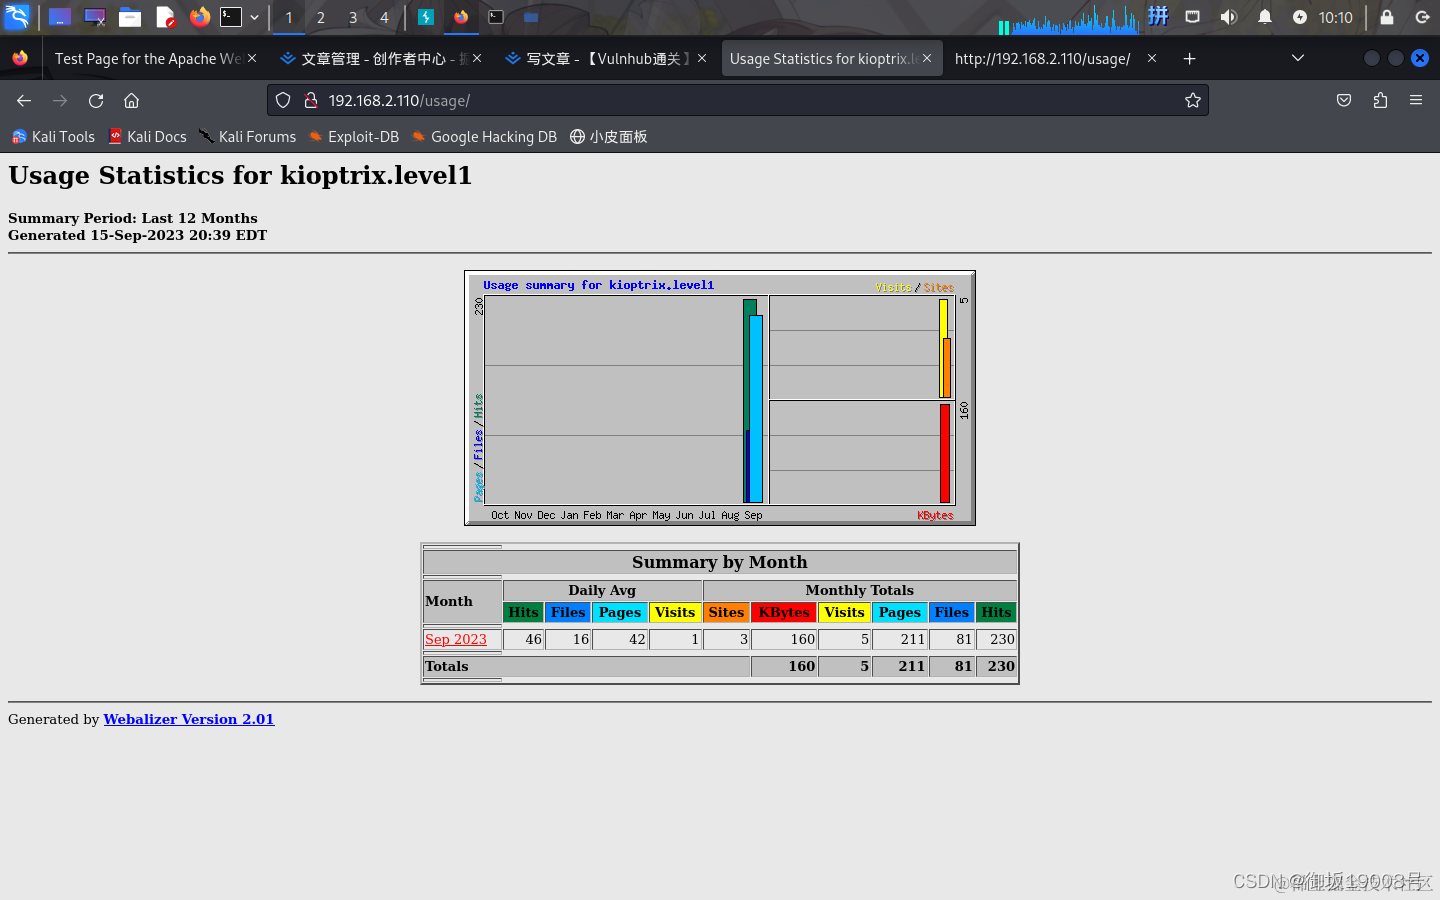Close the Test Page for Apache tab
Viewport: 1440px width, 900px height.
point(252,59)
